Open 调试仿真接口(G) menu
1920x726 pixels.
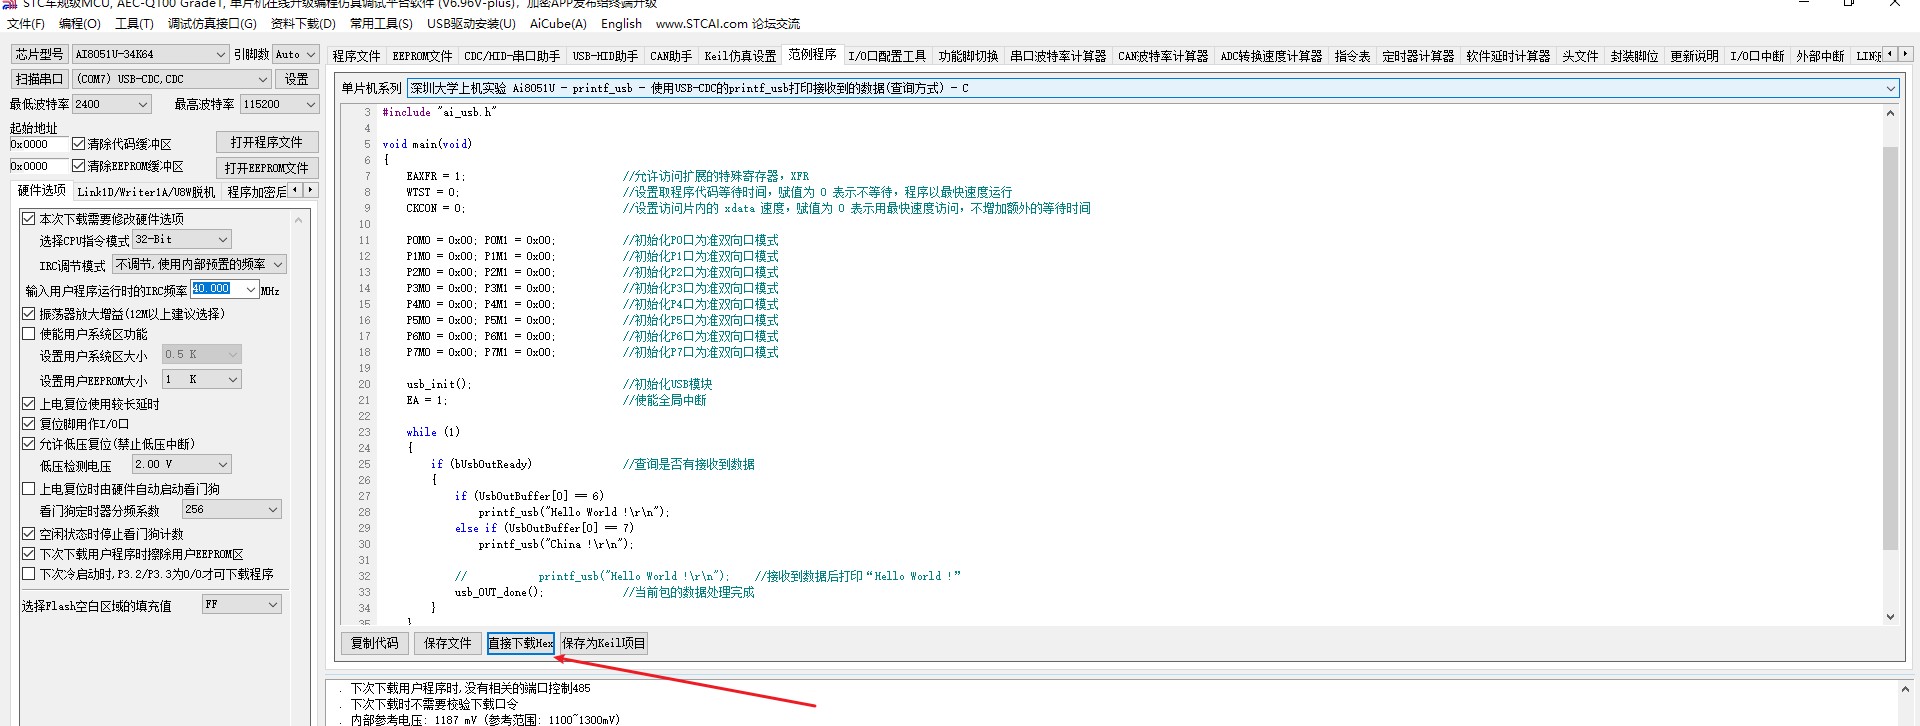(212, 23)
